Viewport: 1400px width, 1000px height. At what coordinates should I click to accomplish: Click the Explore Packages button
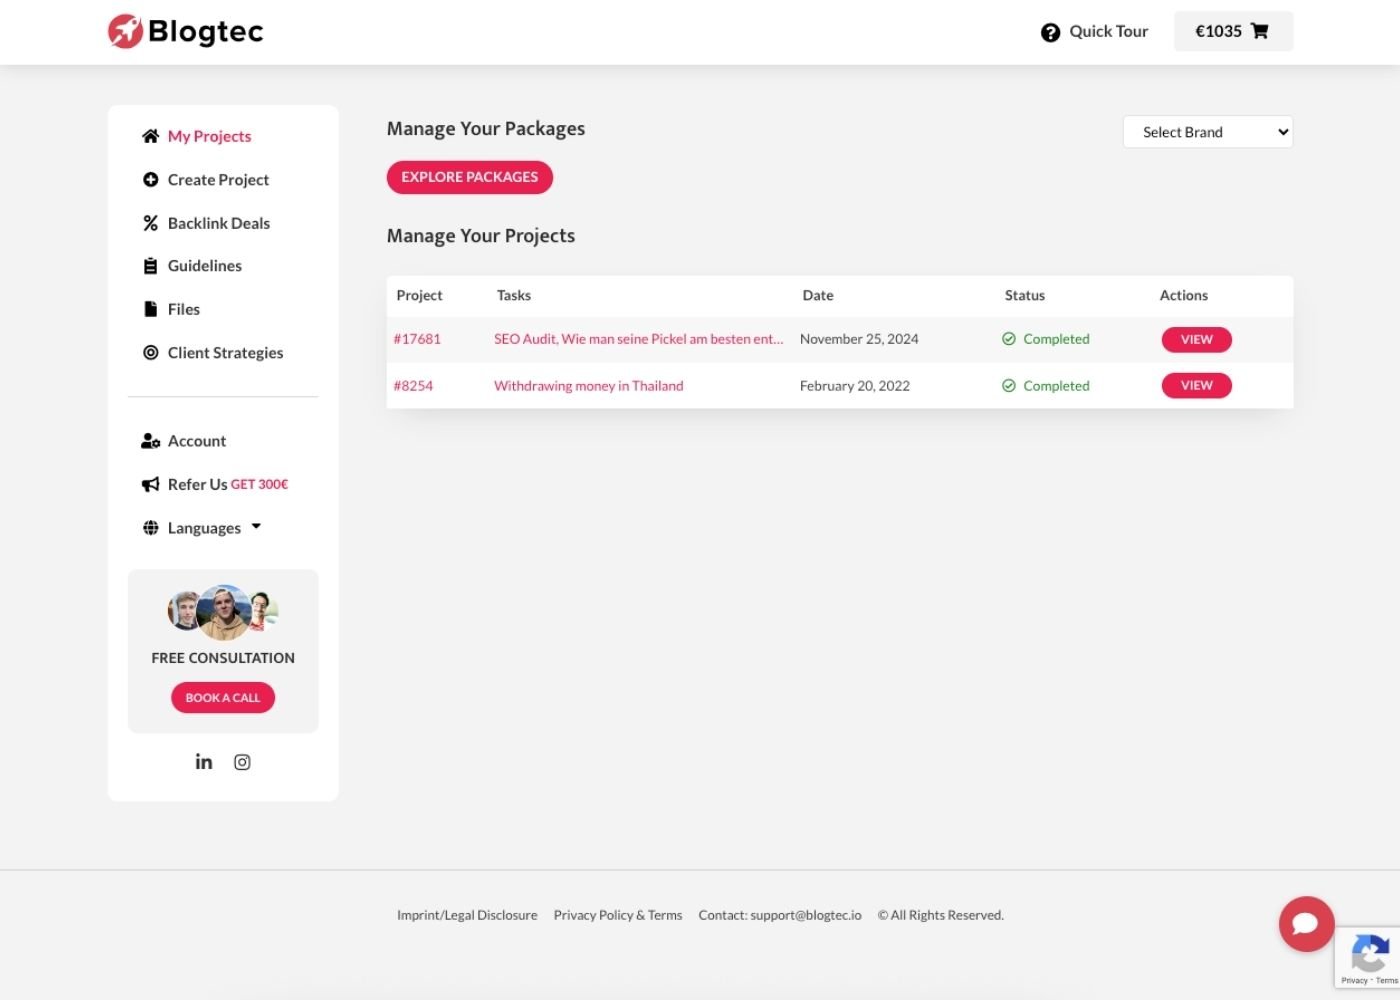coord(470,177)
